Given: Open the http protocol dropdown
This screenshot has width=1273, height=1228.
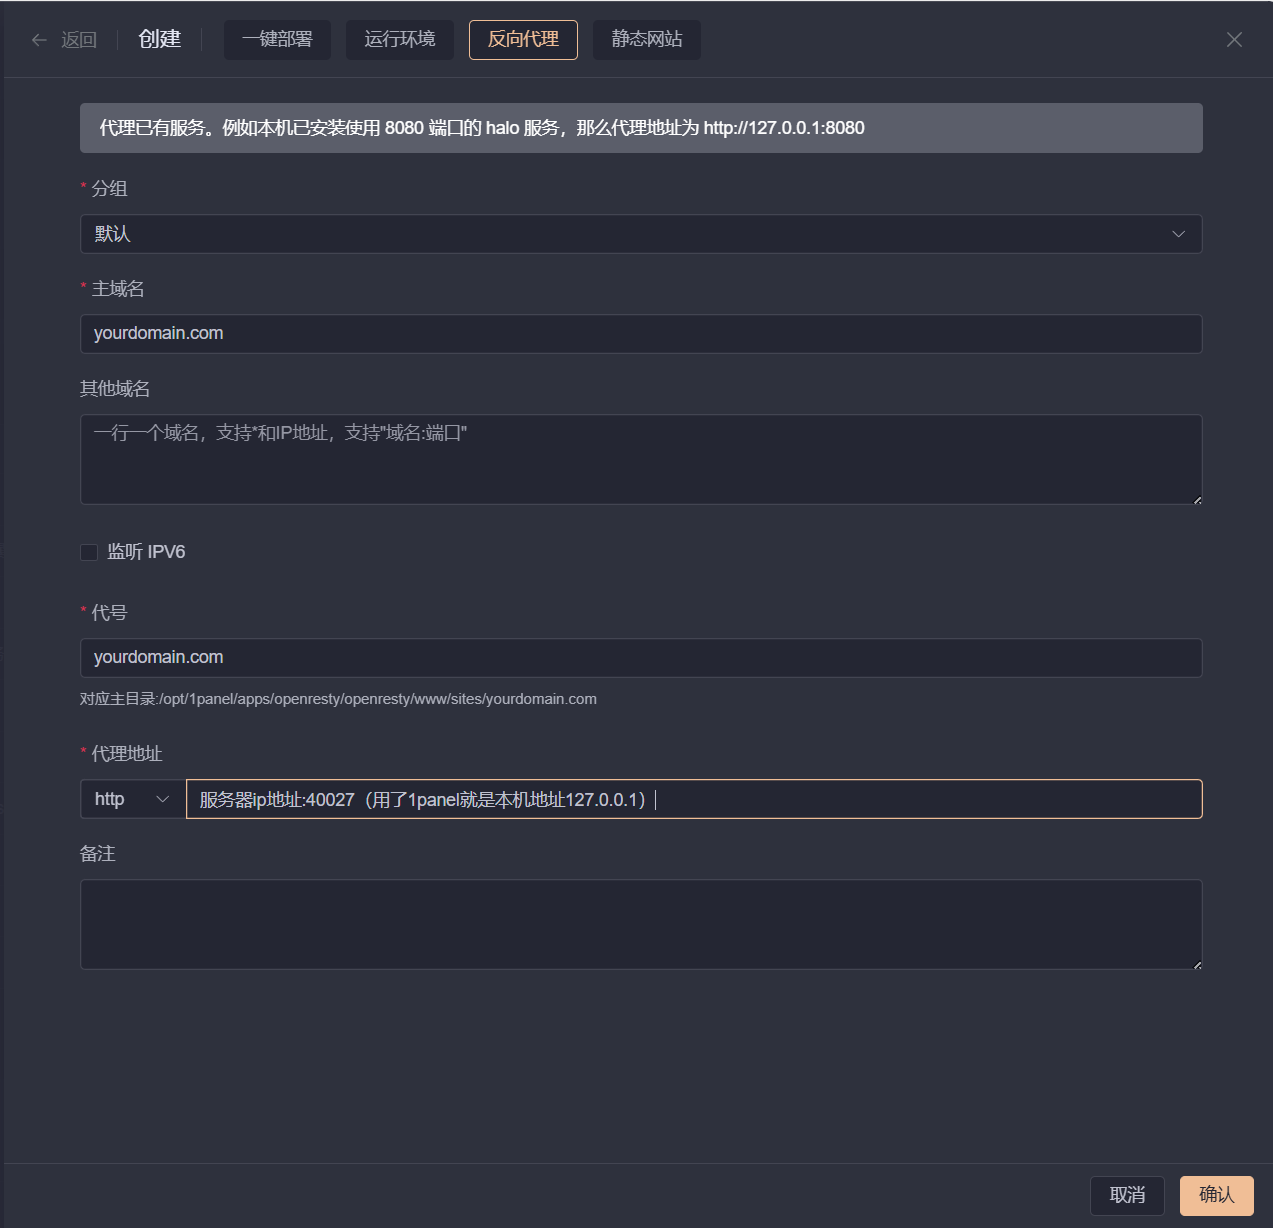Looking at the screenshot, I should [x=132, y=799].
